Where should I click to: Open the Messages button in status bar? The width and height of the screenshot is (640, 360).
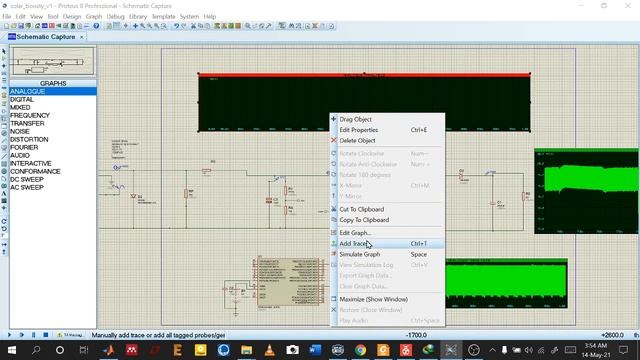(70, 335)
